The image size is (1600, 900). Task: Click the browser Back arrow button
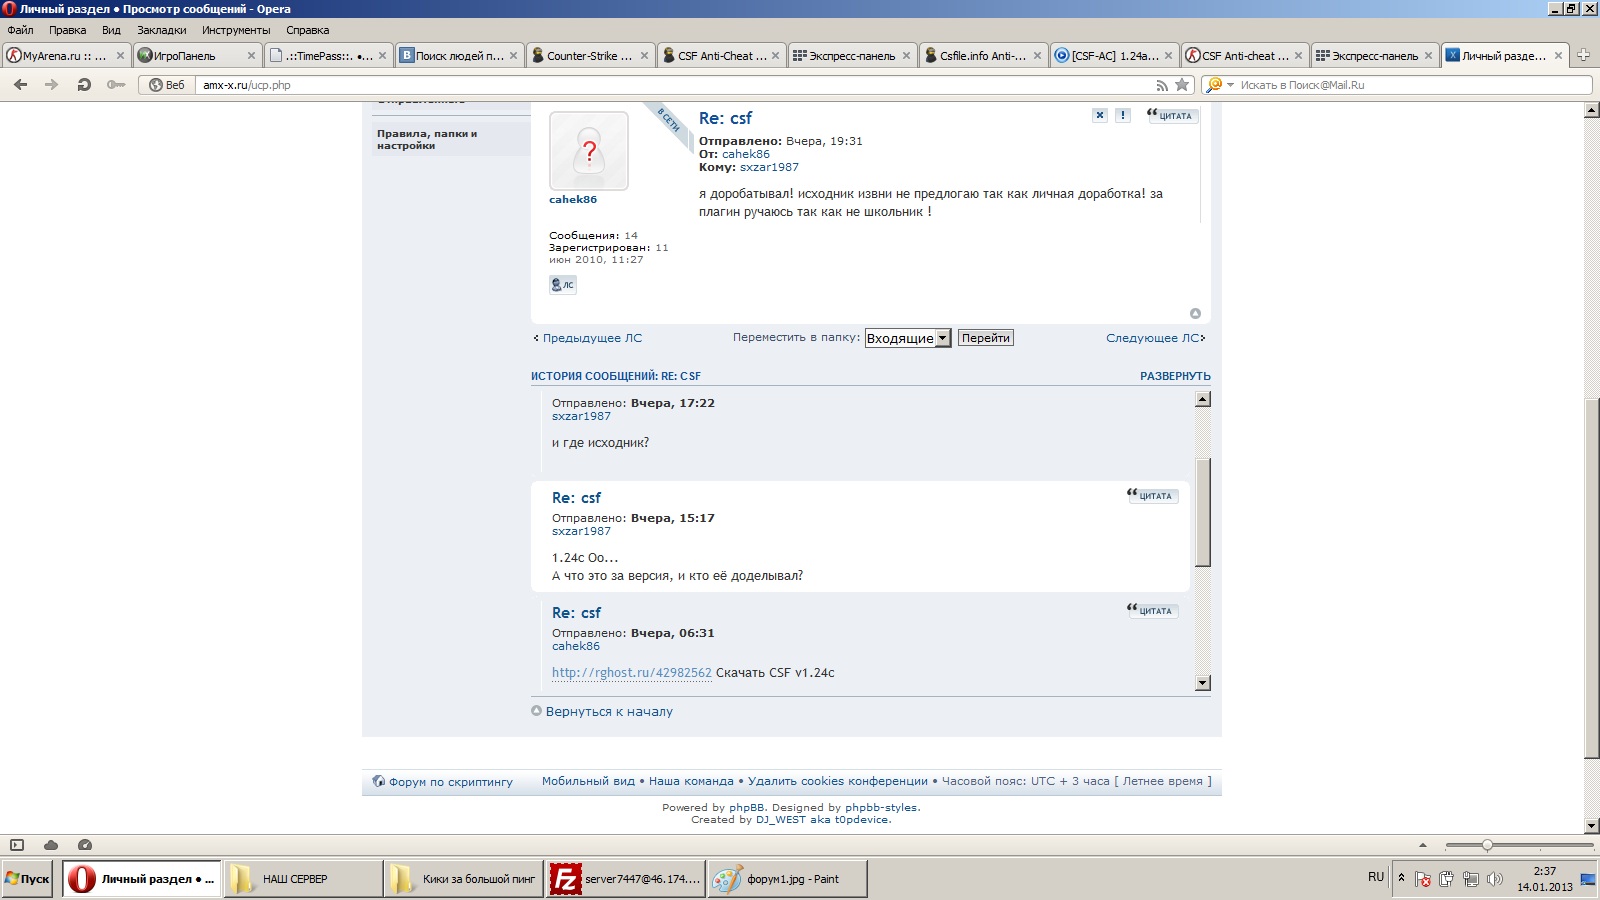[x=20, y=85]
